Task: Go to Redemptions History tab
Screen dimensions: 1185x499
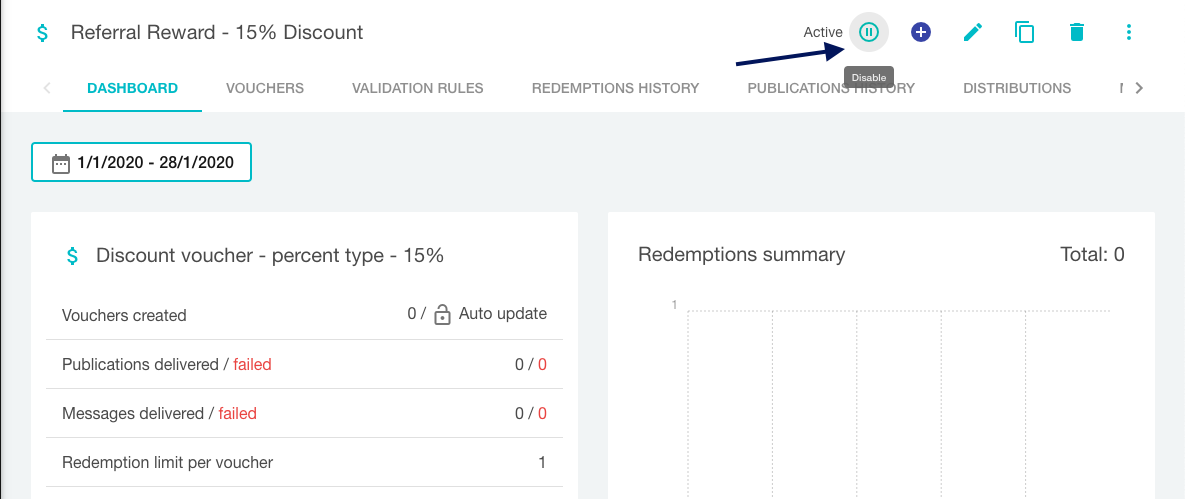Action: 615,88
